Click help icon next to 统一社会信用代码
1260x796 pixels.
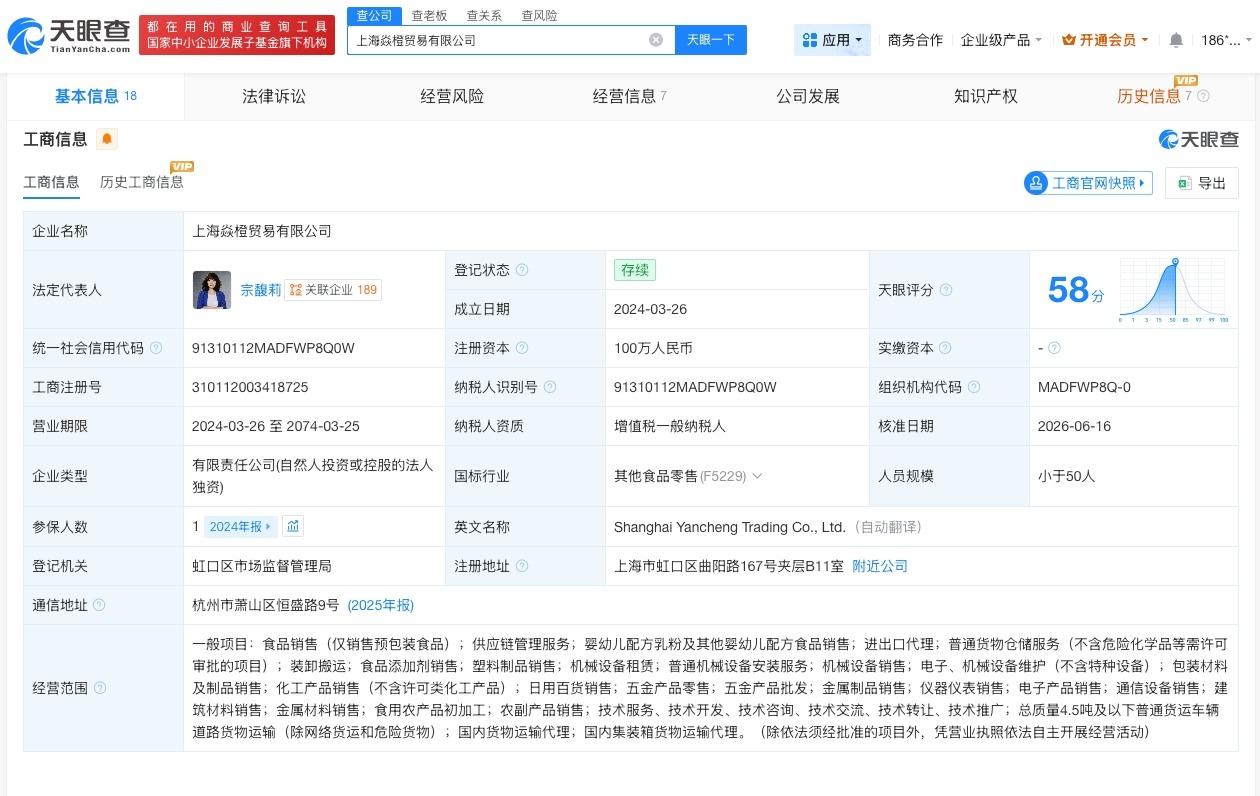[156, 348]
